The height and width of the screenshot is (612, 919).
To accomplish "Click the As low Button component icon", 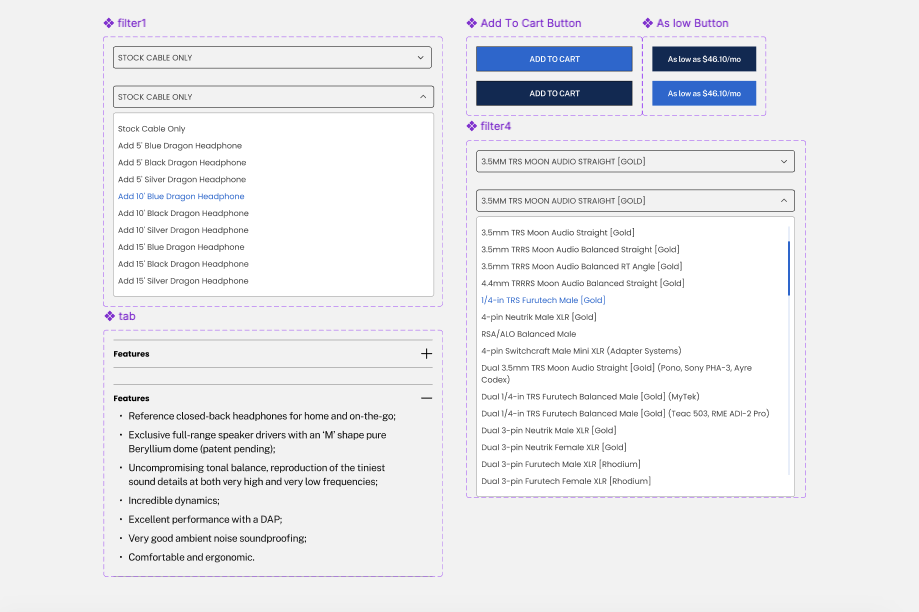I will point(648,23).
